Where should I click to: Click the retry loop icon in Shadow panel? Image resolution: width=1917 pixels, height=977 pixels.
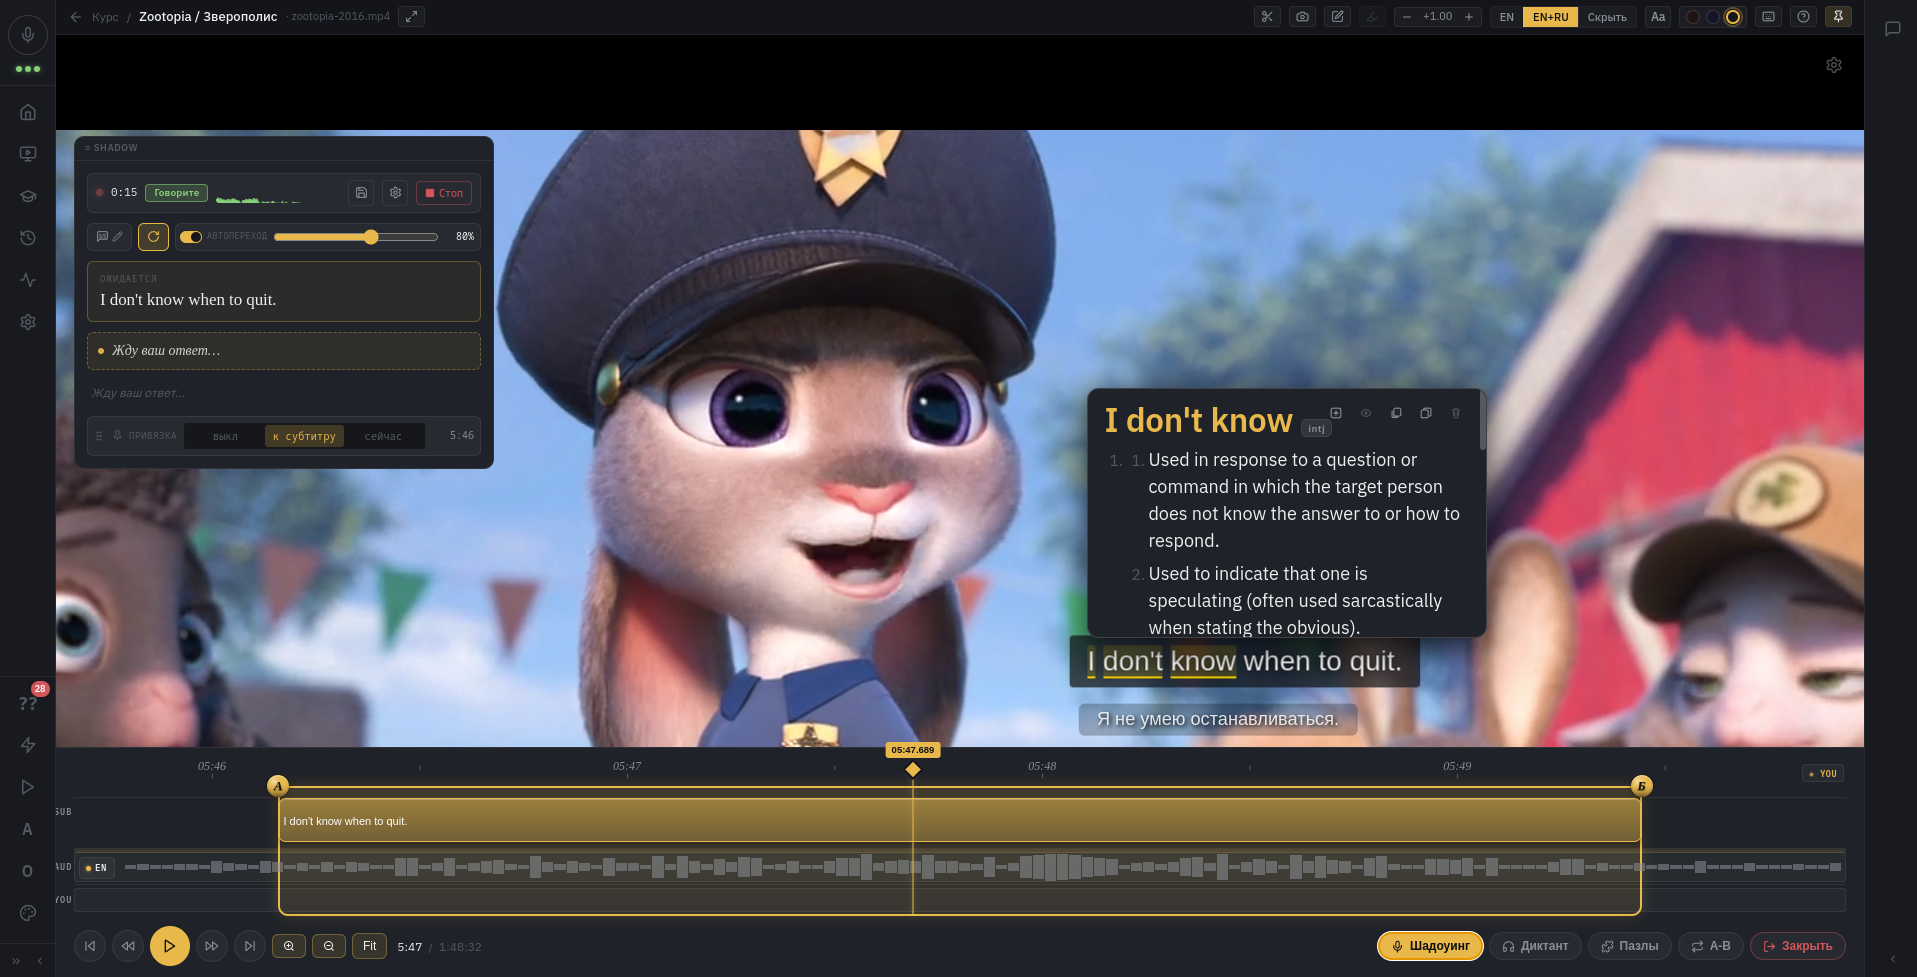pos(153,237)
